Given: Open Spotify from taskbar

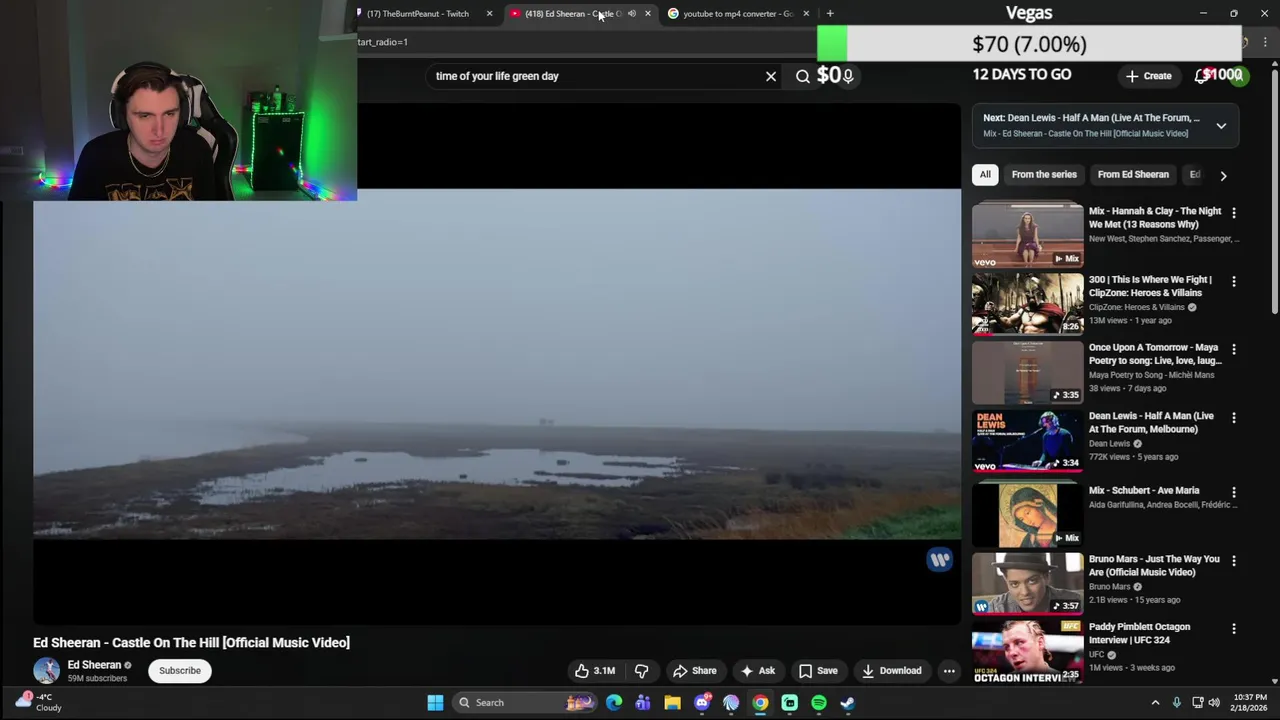Looking at the screenshot, I should (819, 703).
